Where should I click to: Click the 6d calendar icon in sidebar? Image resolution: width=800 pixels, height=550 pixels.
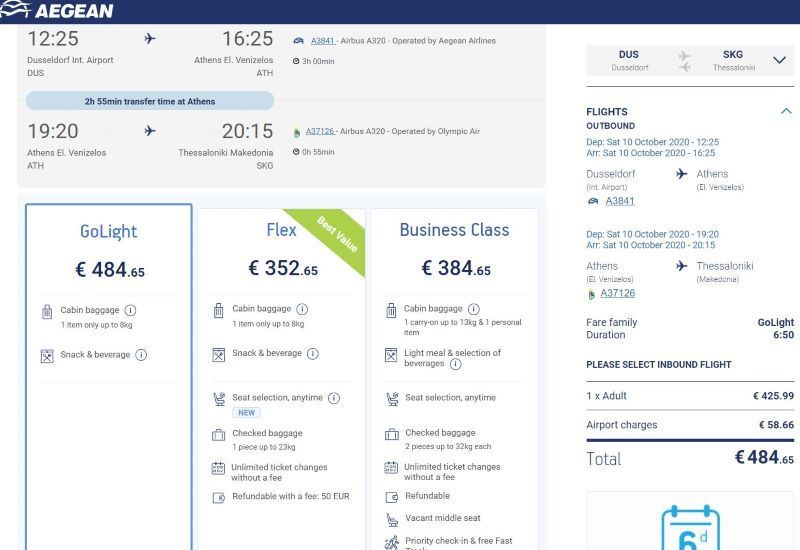(690, 528)
